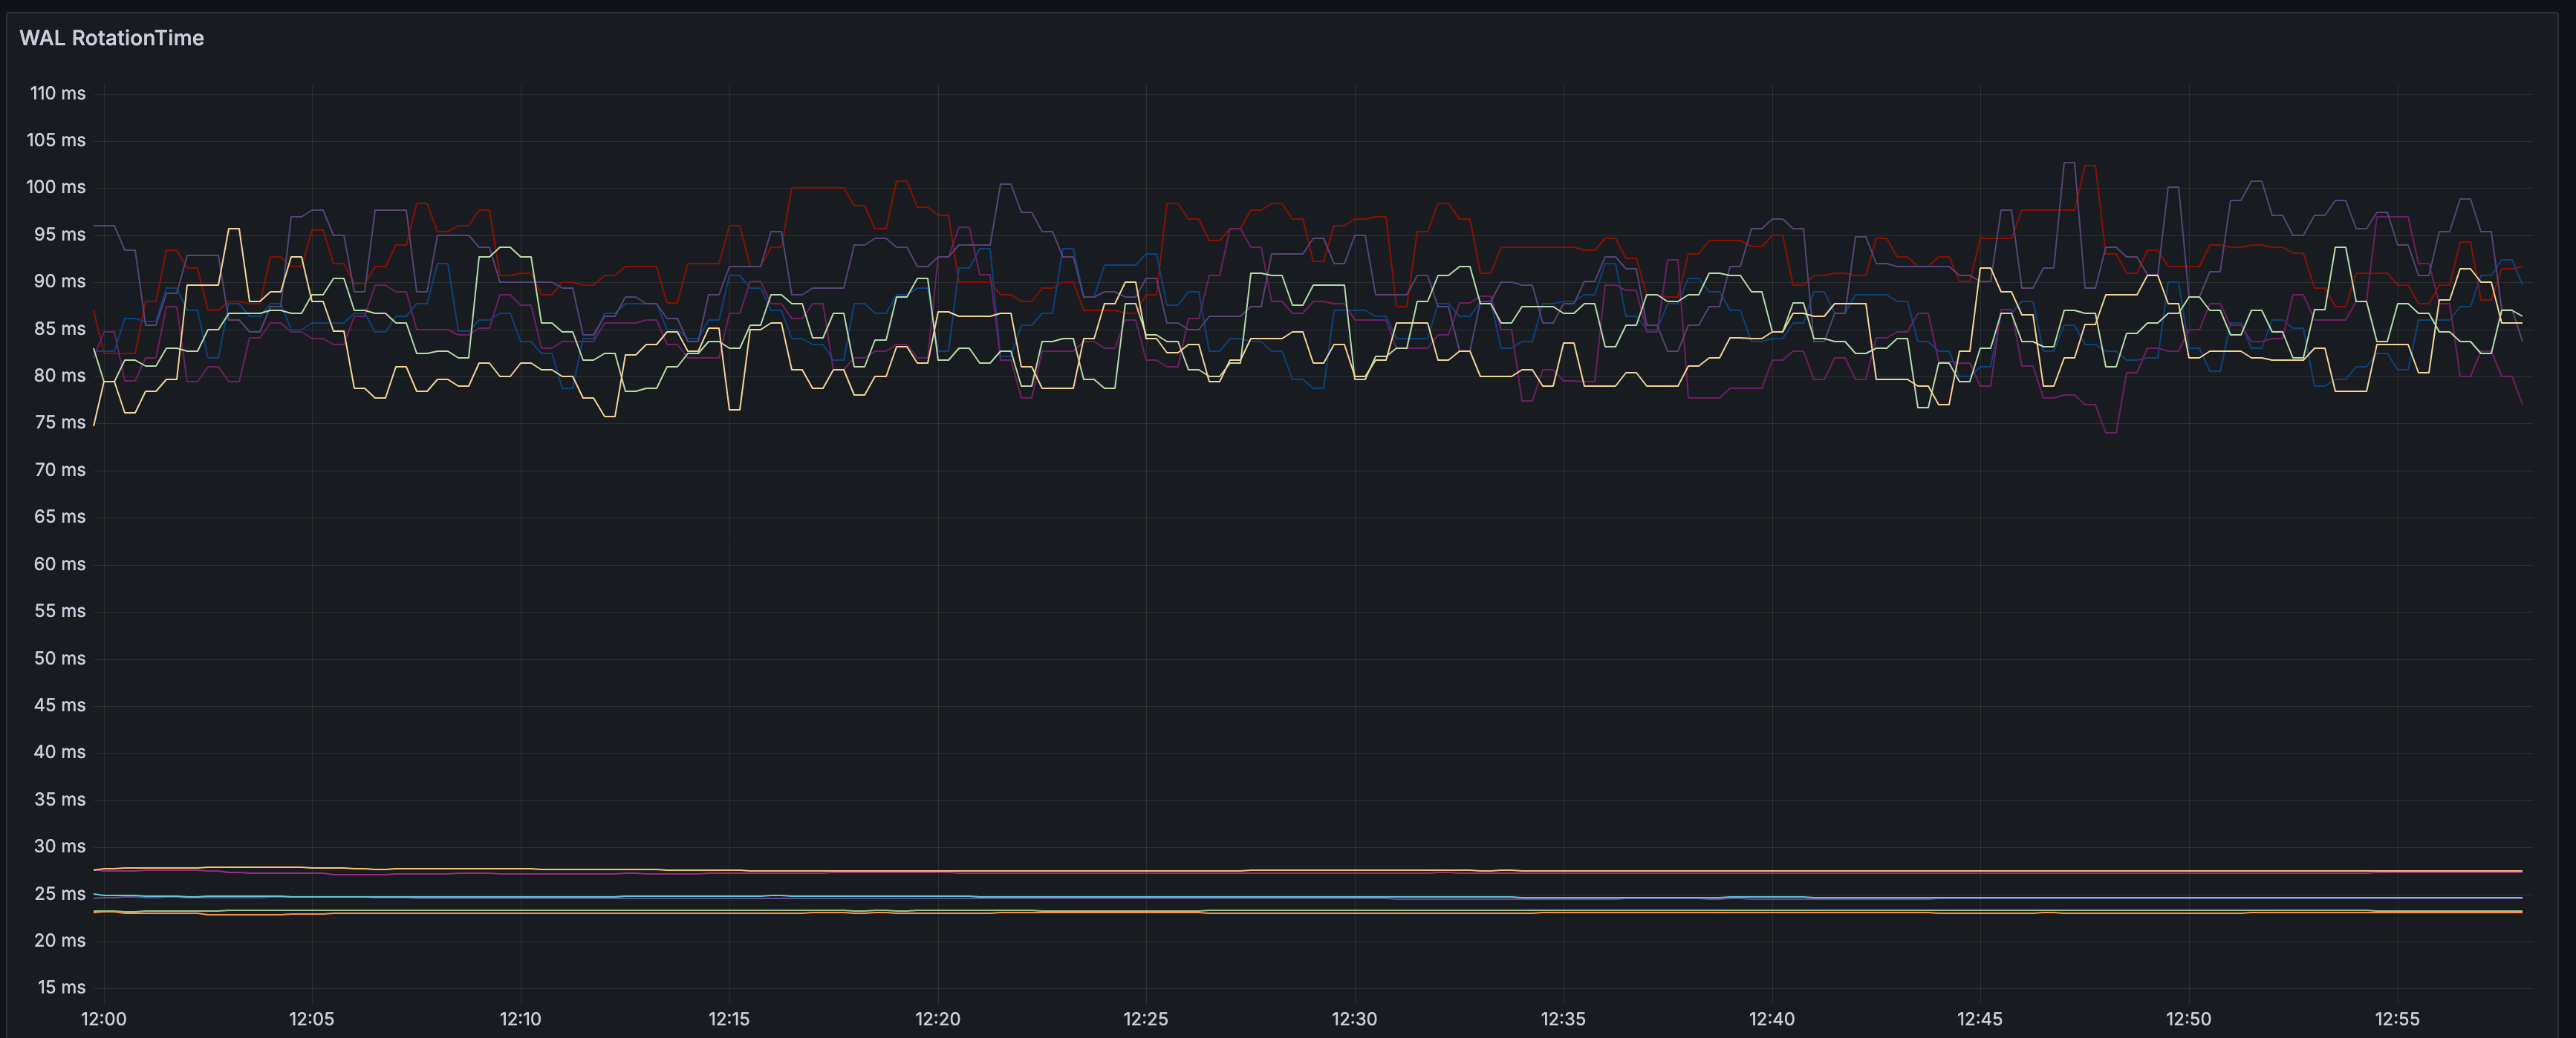The width and height of the screenshot is (2576, 1038).
Task: Click the 12:10 time axis label
Action: coord(520,1019)
